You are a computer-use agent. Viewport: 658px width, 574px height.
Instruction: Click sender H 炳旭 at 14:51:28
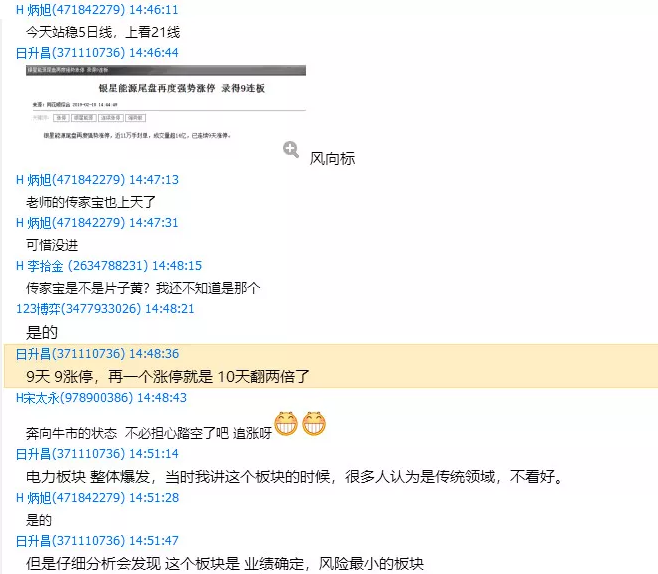97,498
